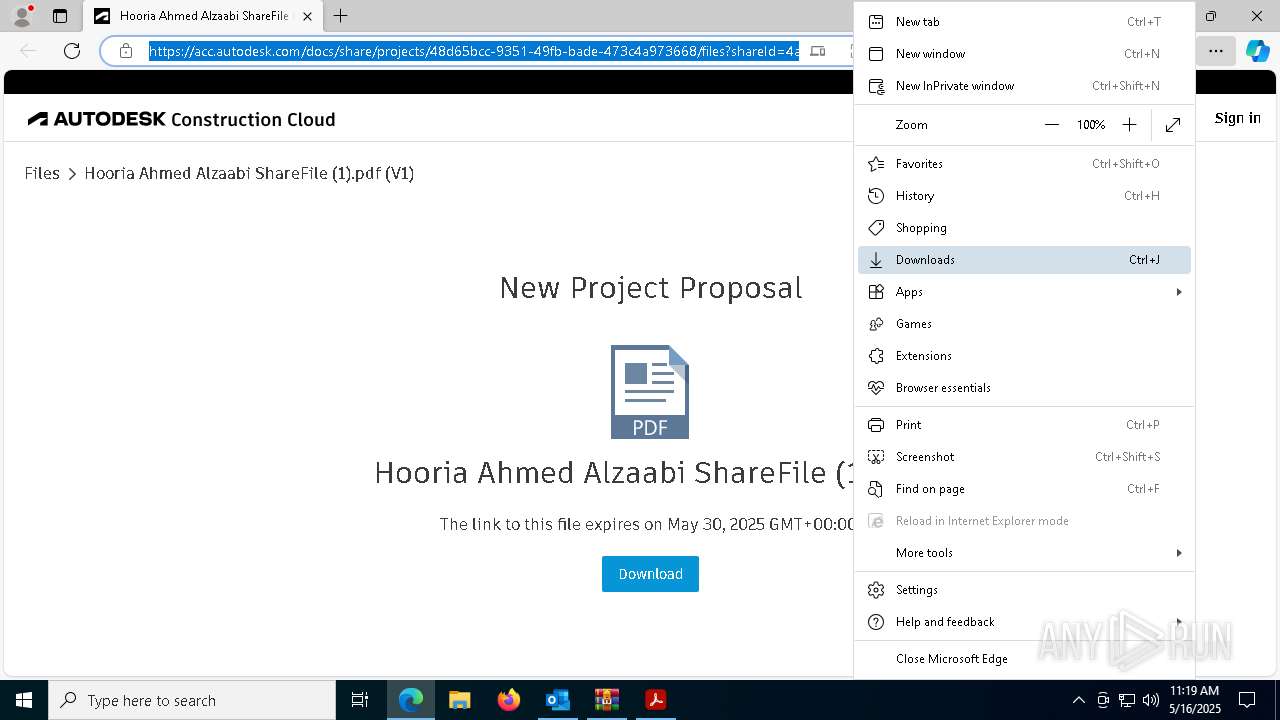Viewport: 1280px width, 720px height.
Task: Click the Autodesk Construction Cloud logo
Action: click(182, 119)
